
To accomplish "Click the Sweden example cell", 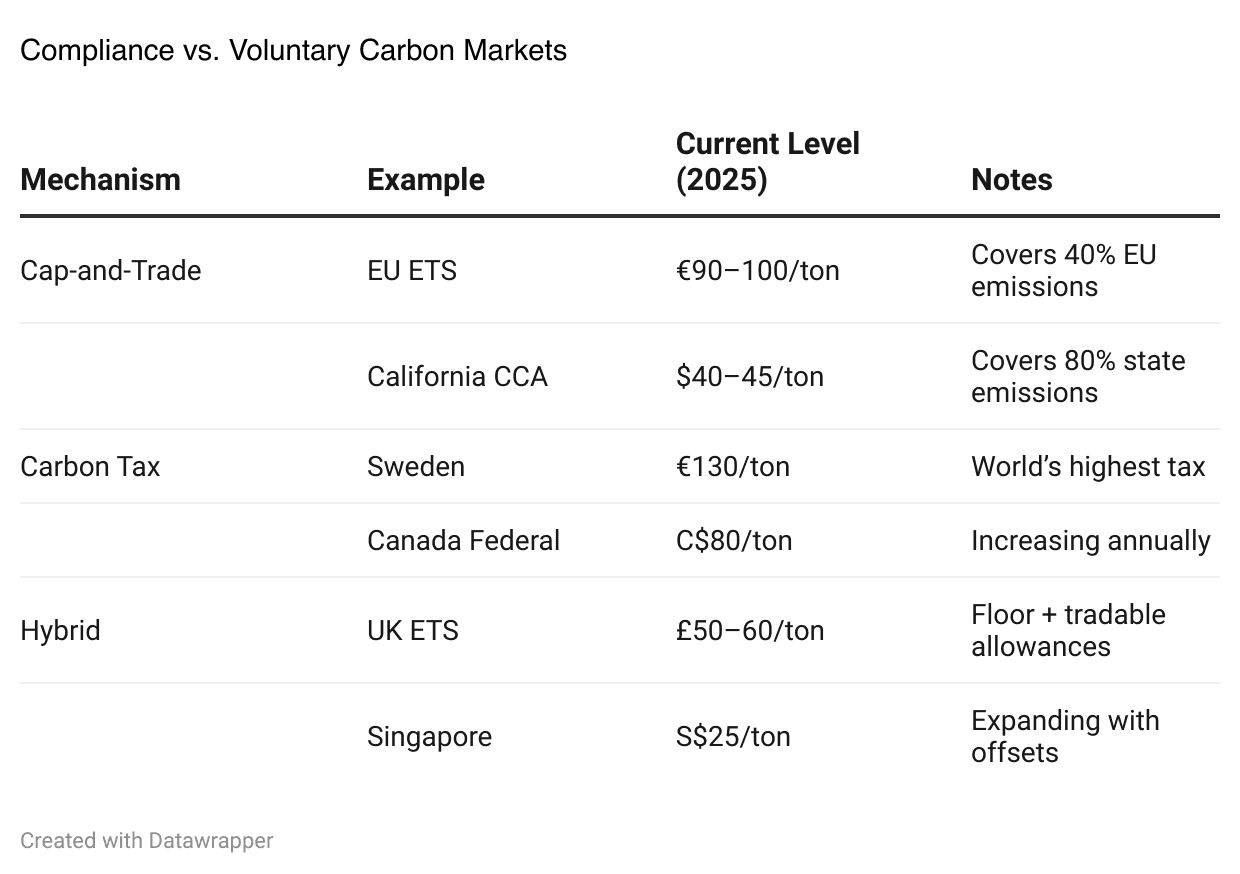I will click(x=415, y=467).
